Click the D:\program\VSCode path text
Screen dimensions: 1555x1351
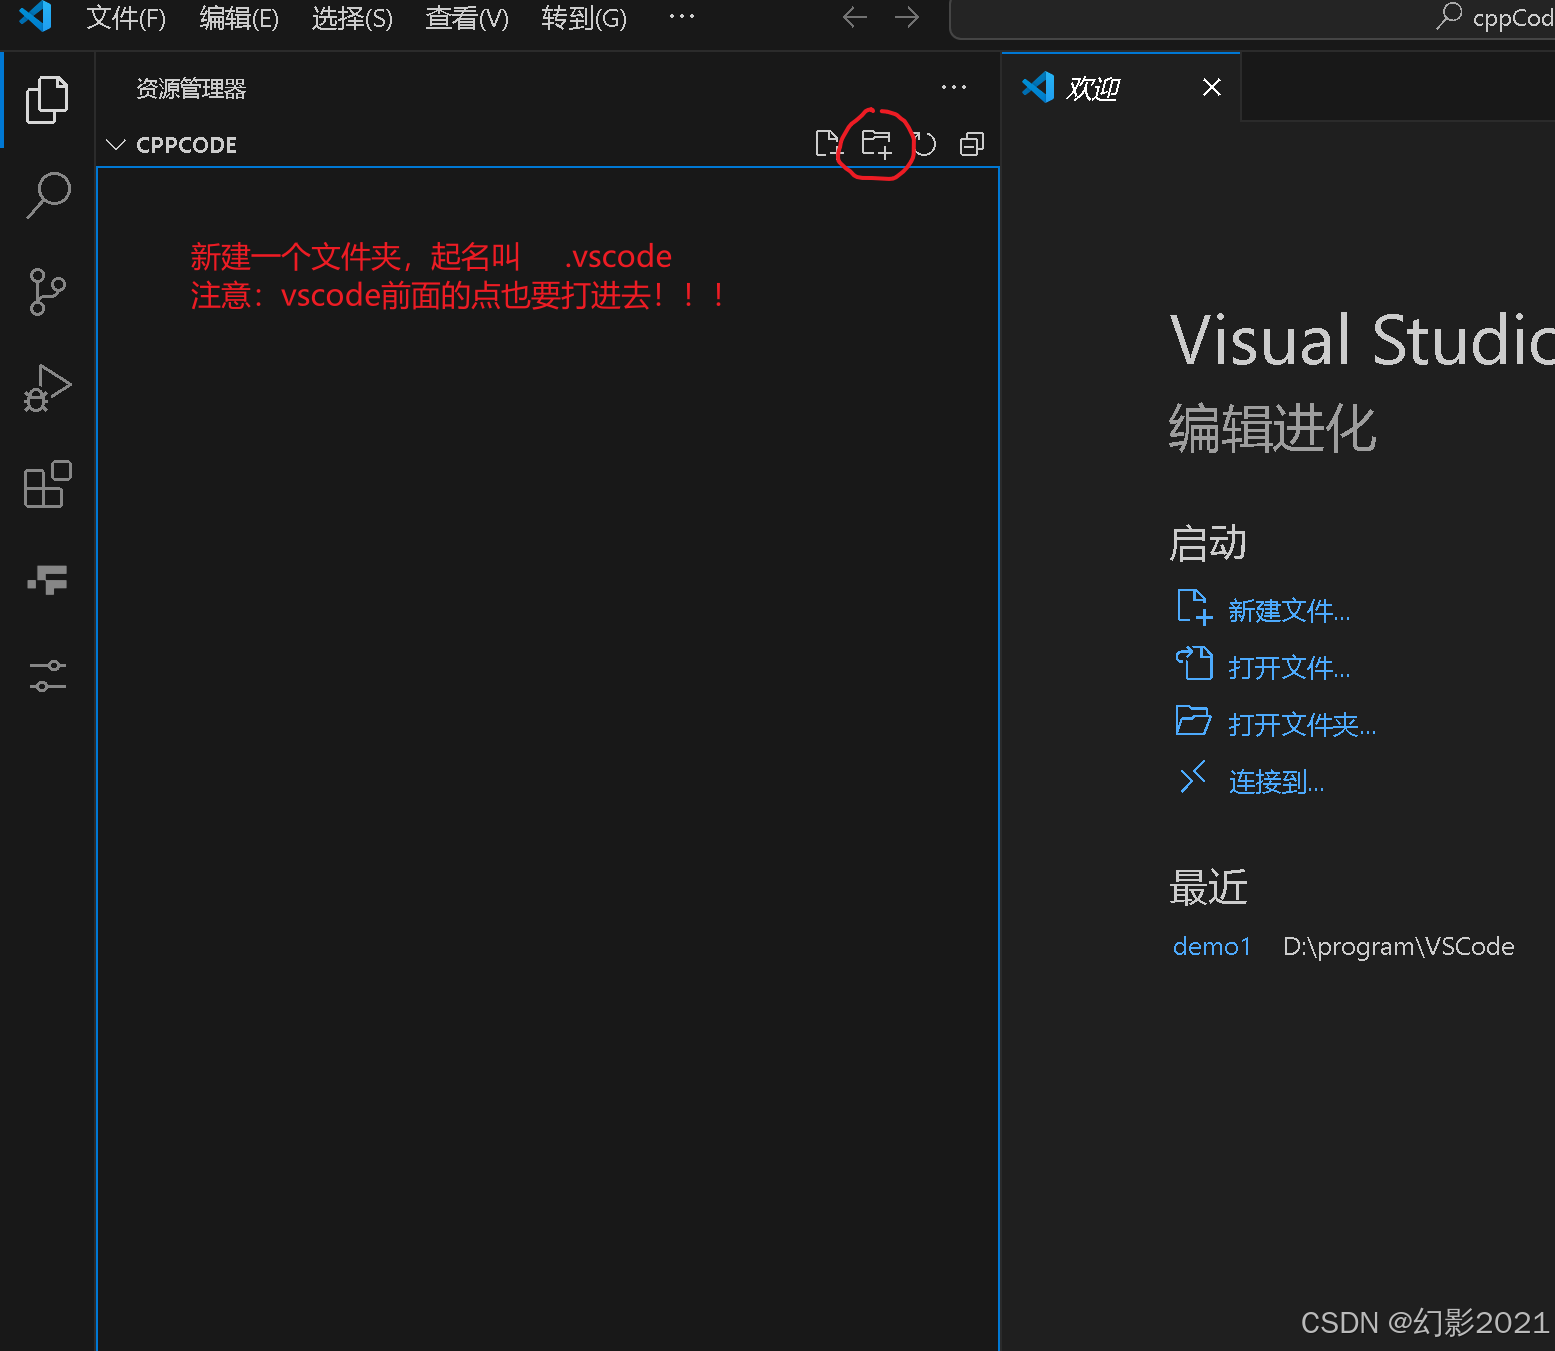(x=1399, y=946)
